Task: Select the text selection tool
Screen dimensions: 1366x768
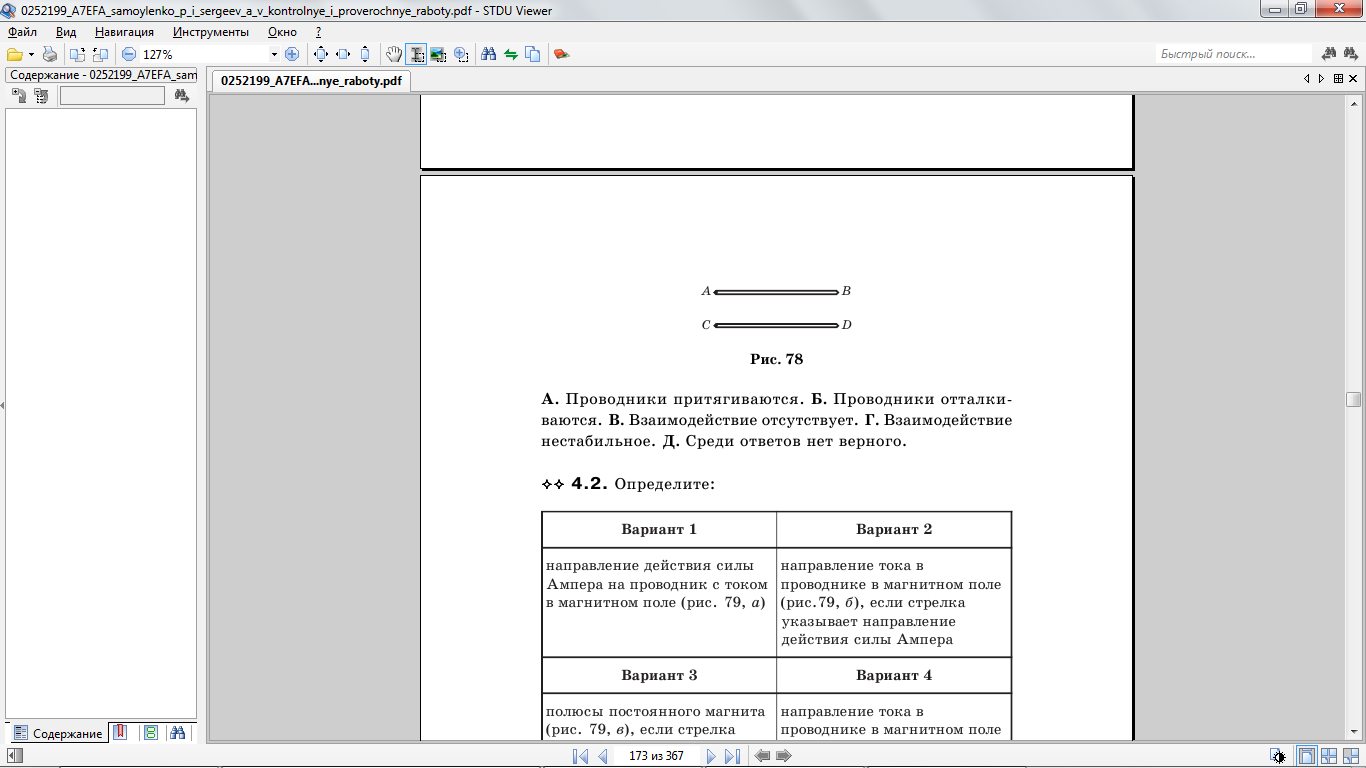Action: [416, 54]
